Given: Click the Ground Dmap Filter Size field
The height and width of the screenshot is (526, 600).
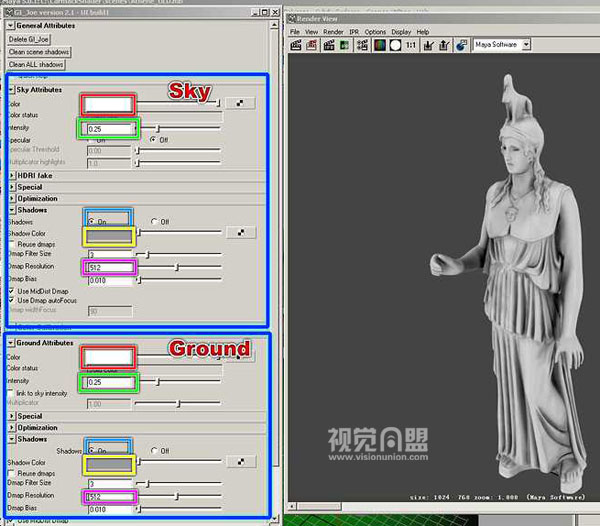Looking at the screenshot, I should (110, 484).
